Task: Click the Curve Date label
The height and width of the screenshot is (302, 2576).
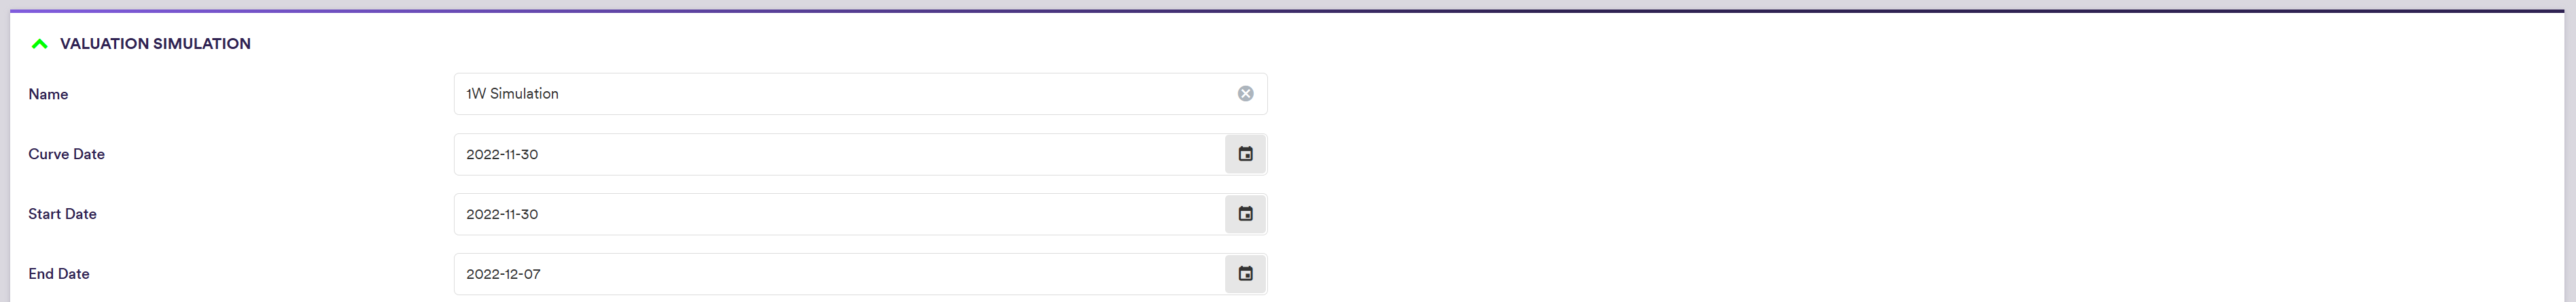Action: tap(66, 154)
